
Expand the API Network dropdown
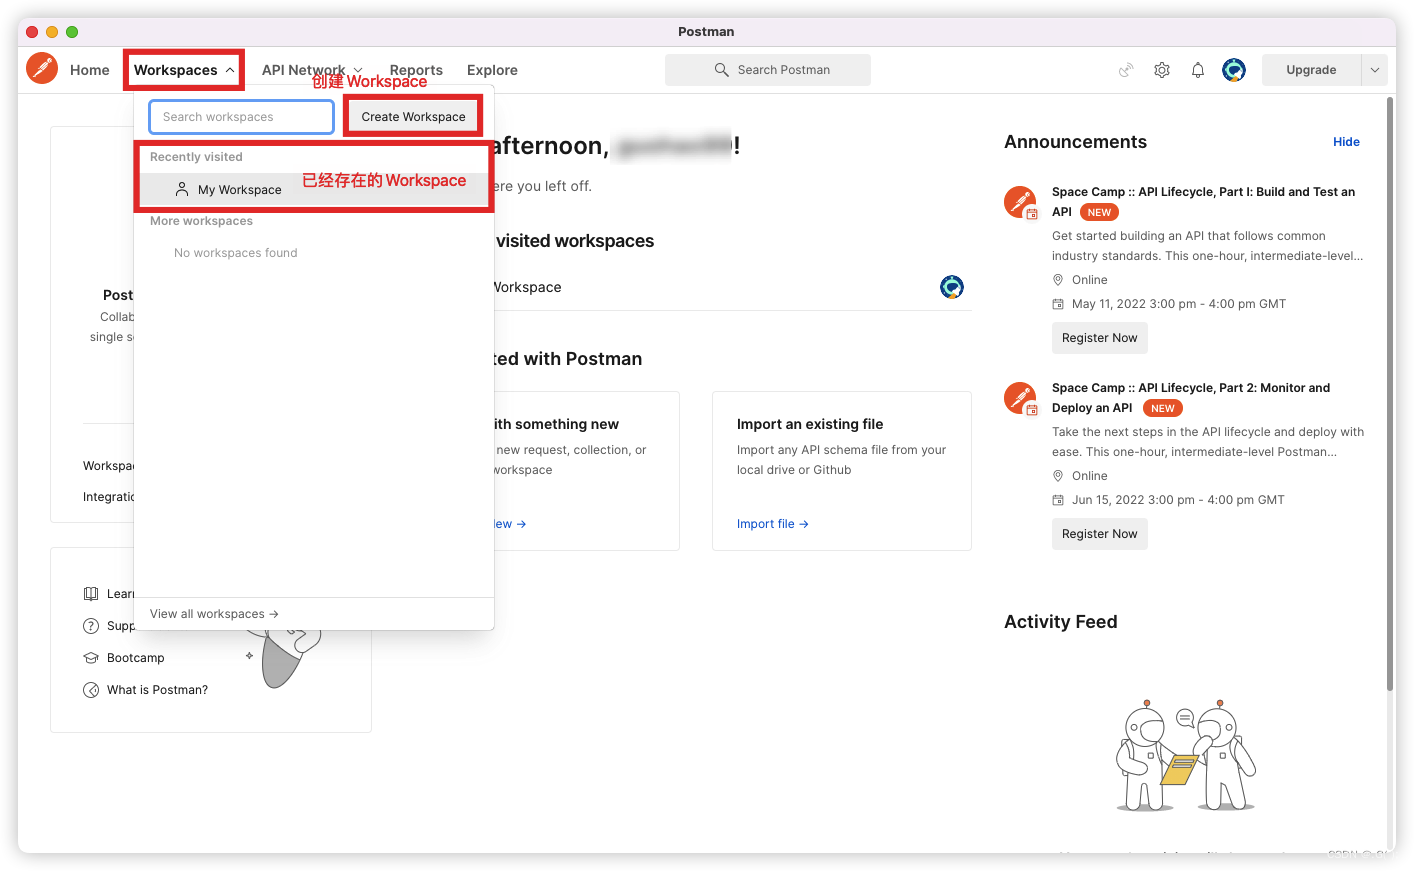[312, 70]
